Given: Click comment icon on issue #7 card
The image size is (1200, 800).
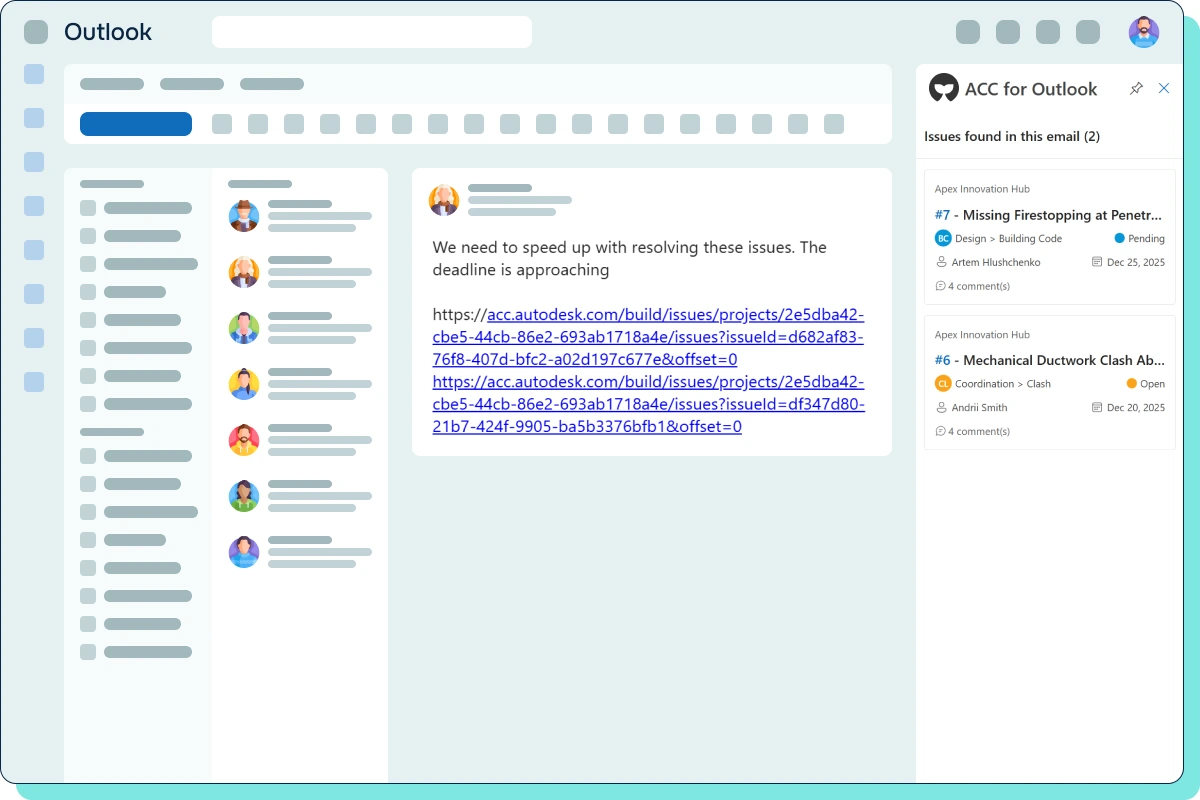Looking at the screenshot, I should [940, 286].
